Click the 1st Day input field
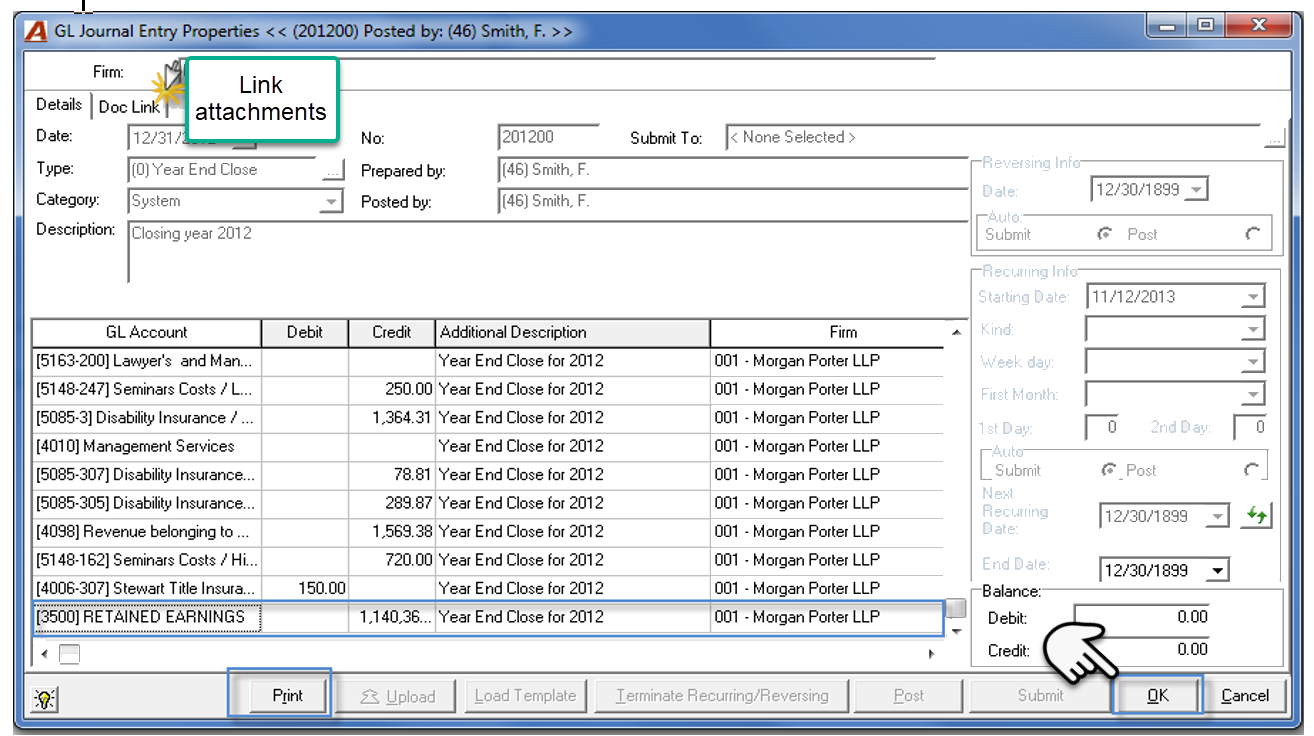This screenshot has width=1314, height=736. pos(1102,427)
